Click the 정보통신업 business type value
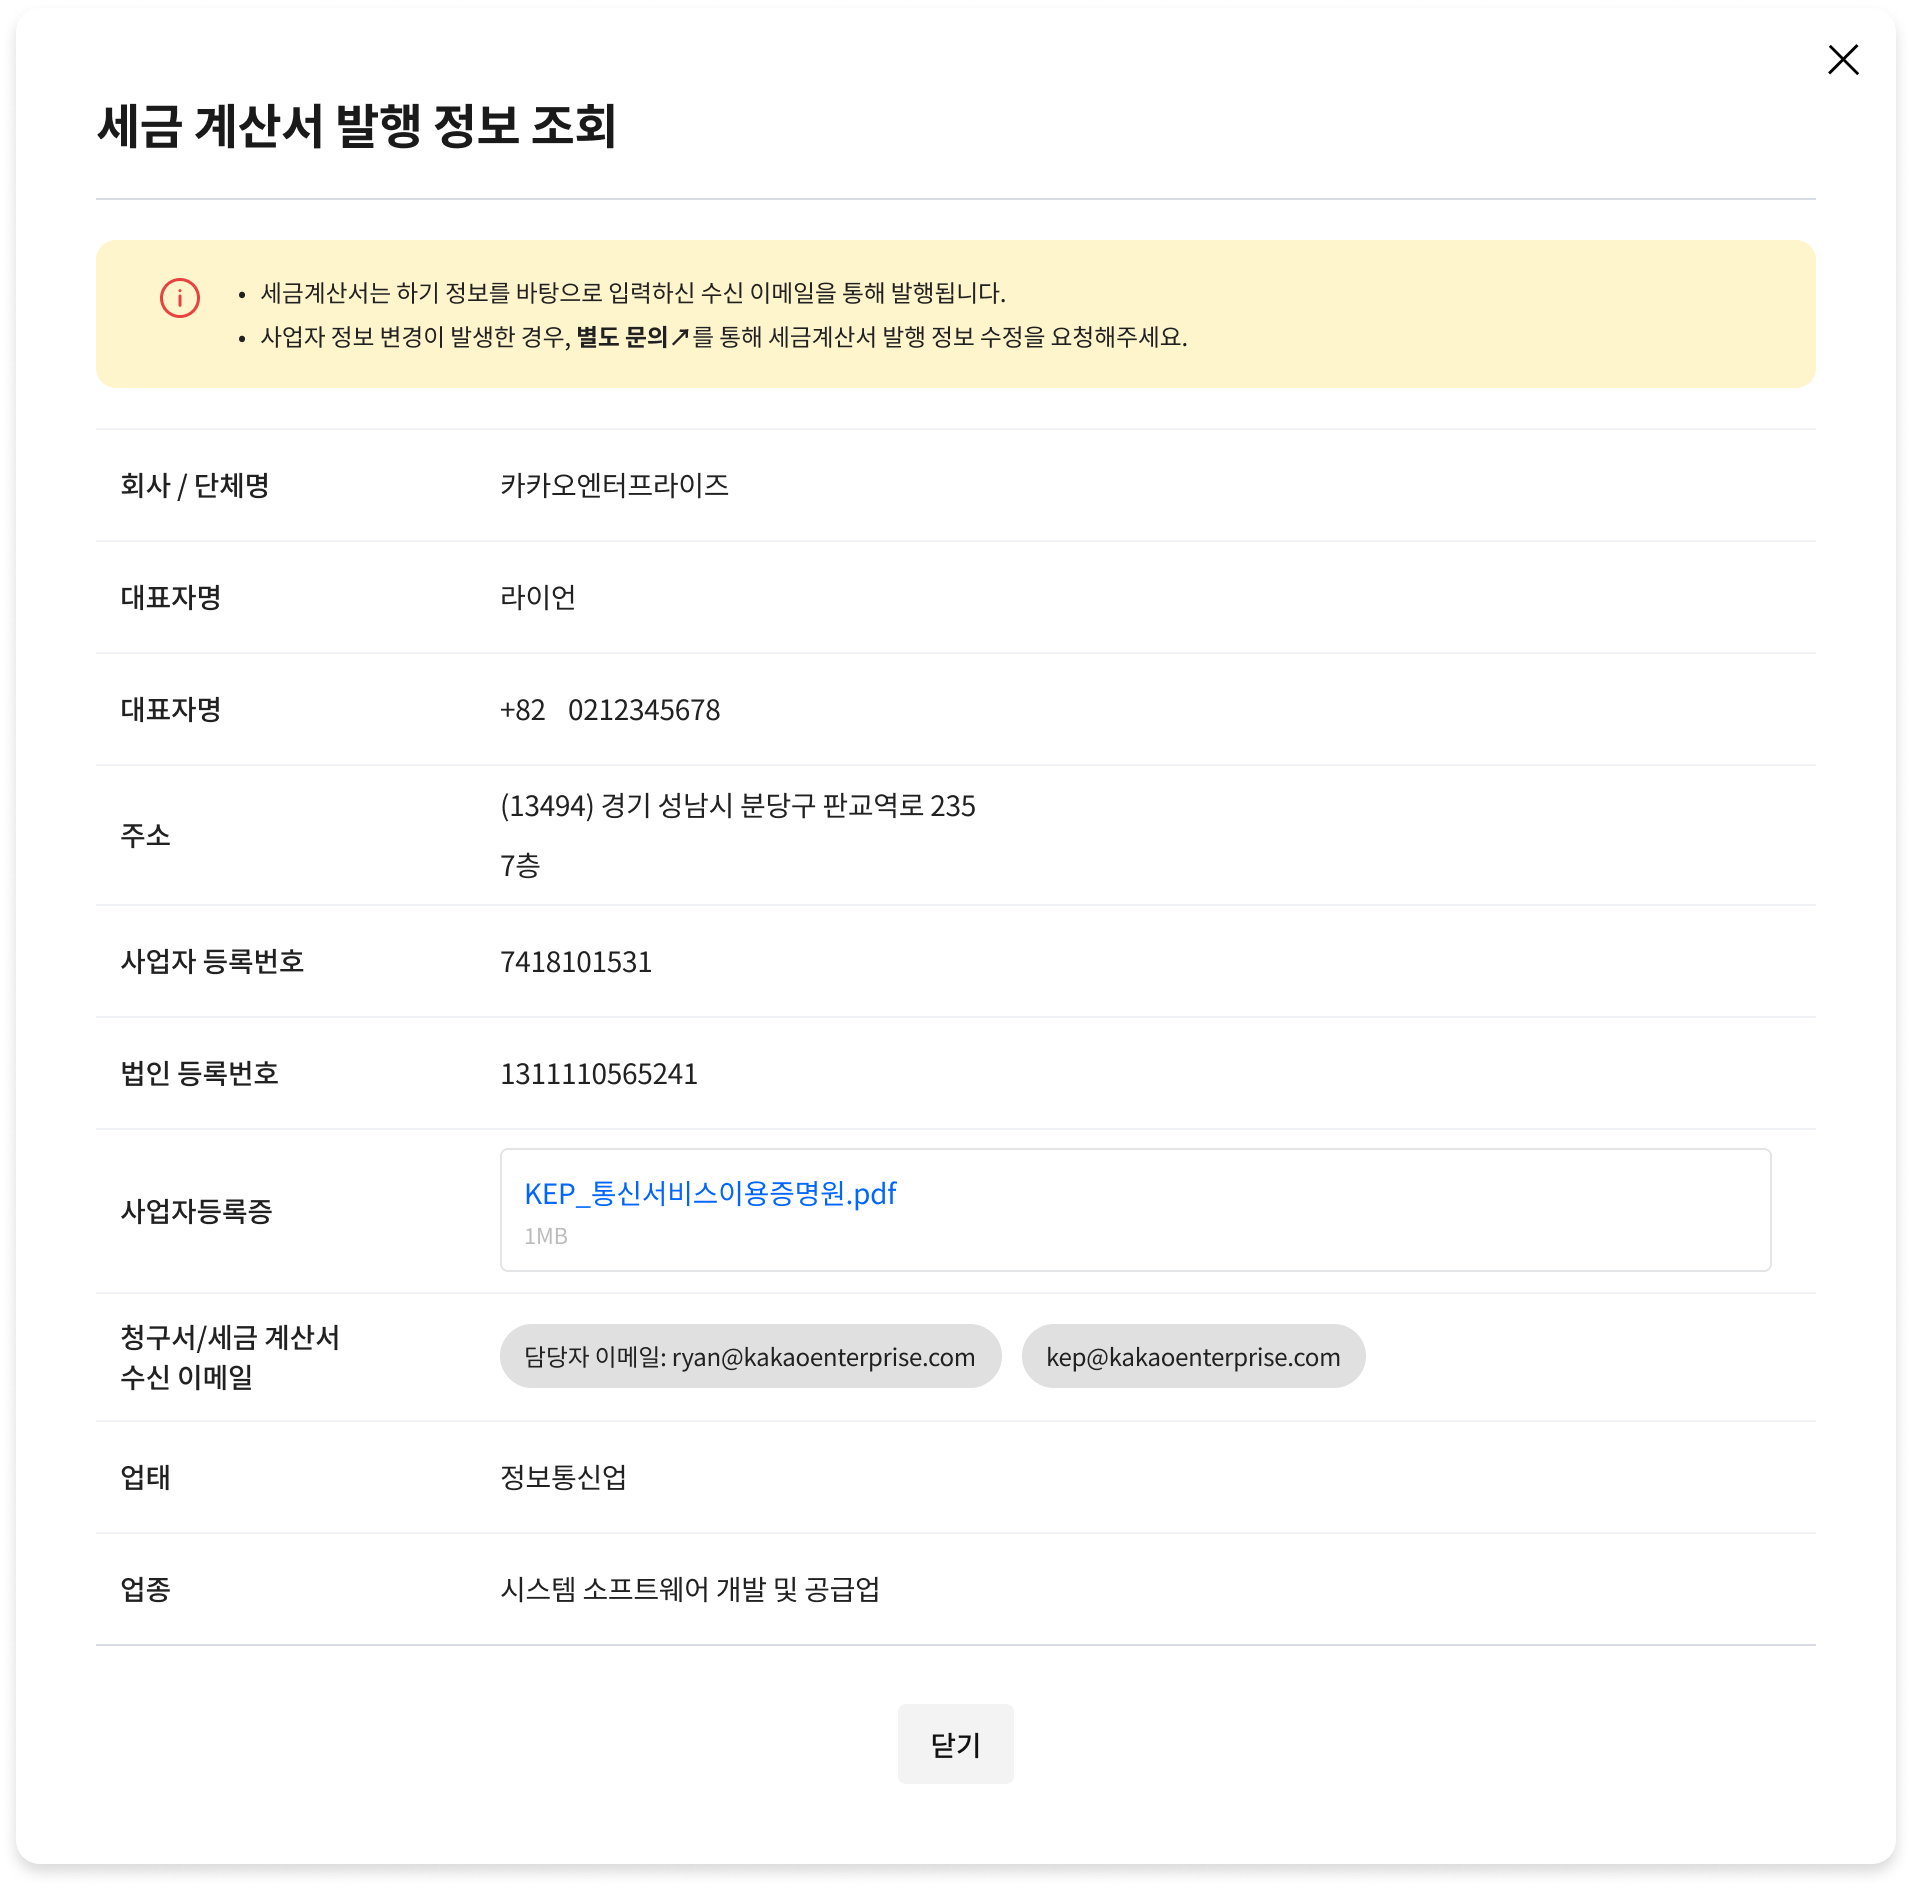This screenshot has width=1912, height=1888. 564,1478
